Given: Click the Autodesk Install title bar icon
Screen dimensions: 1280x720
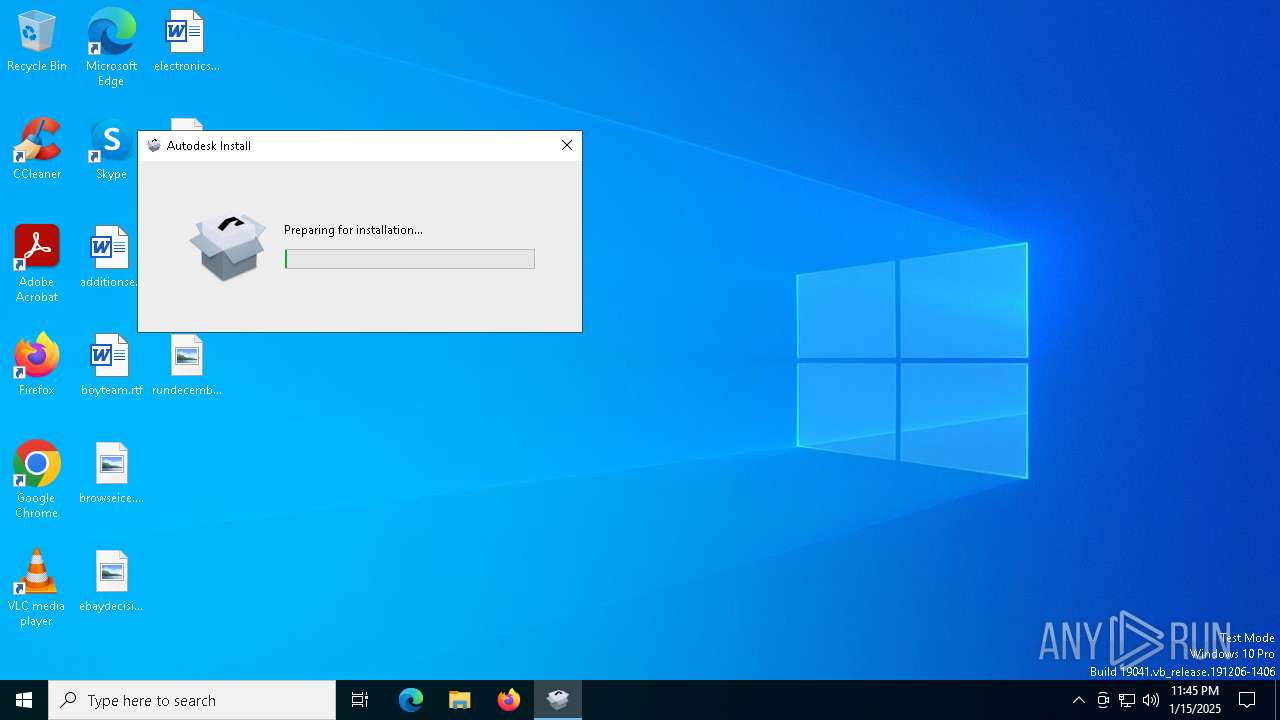Looking at the screenshot, I should (154, 145).
